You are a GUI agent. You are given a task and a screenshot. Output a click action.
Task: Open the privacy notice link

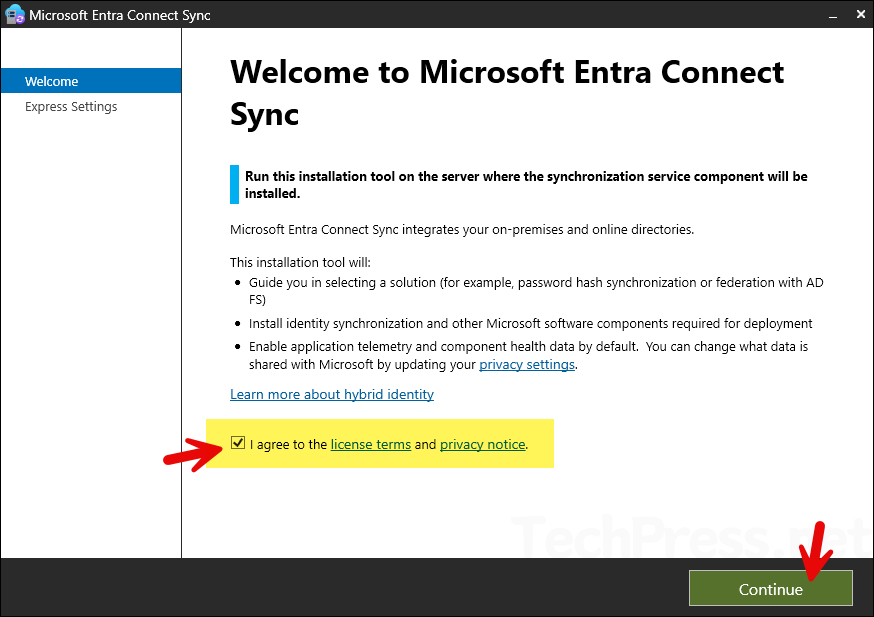[483, 444]
